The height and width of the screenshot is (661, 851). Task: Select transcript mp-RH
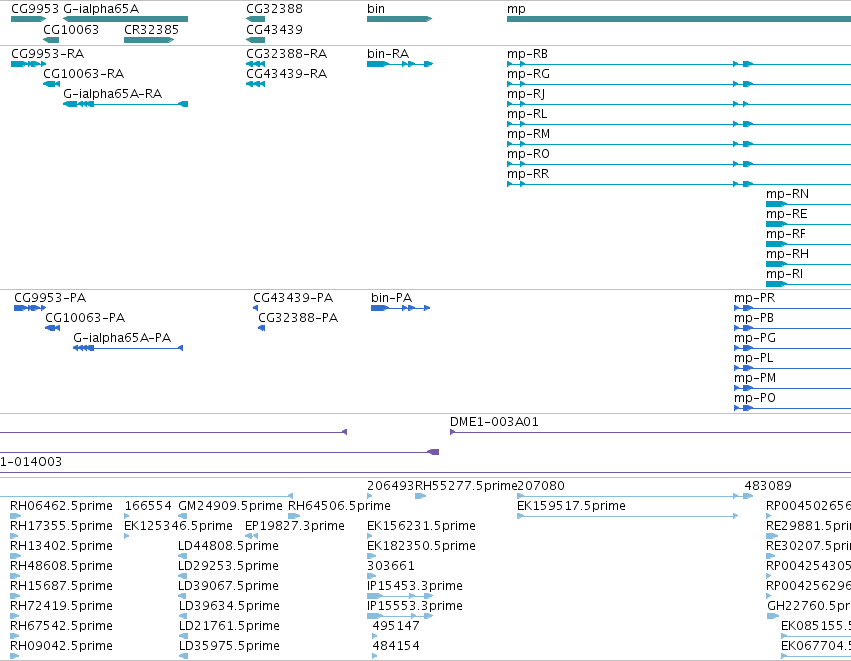point(808,264)
